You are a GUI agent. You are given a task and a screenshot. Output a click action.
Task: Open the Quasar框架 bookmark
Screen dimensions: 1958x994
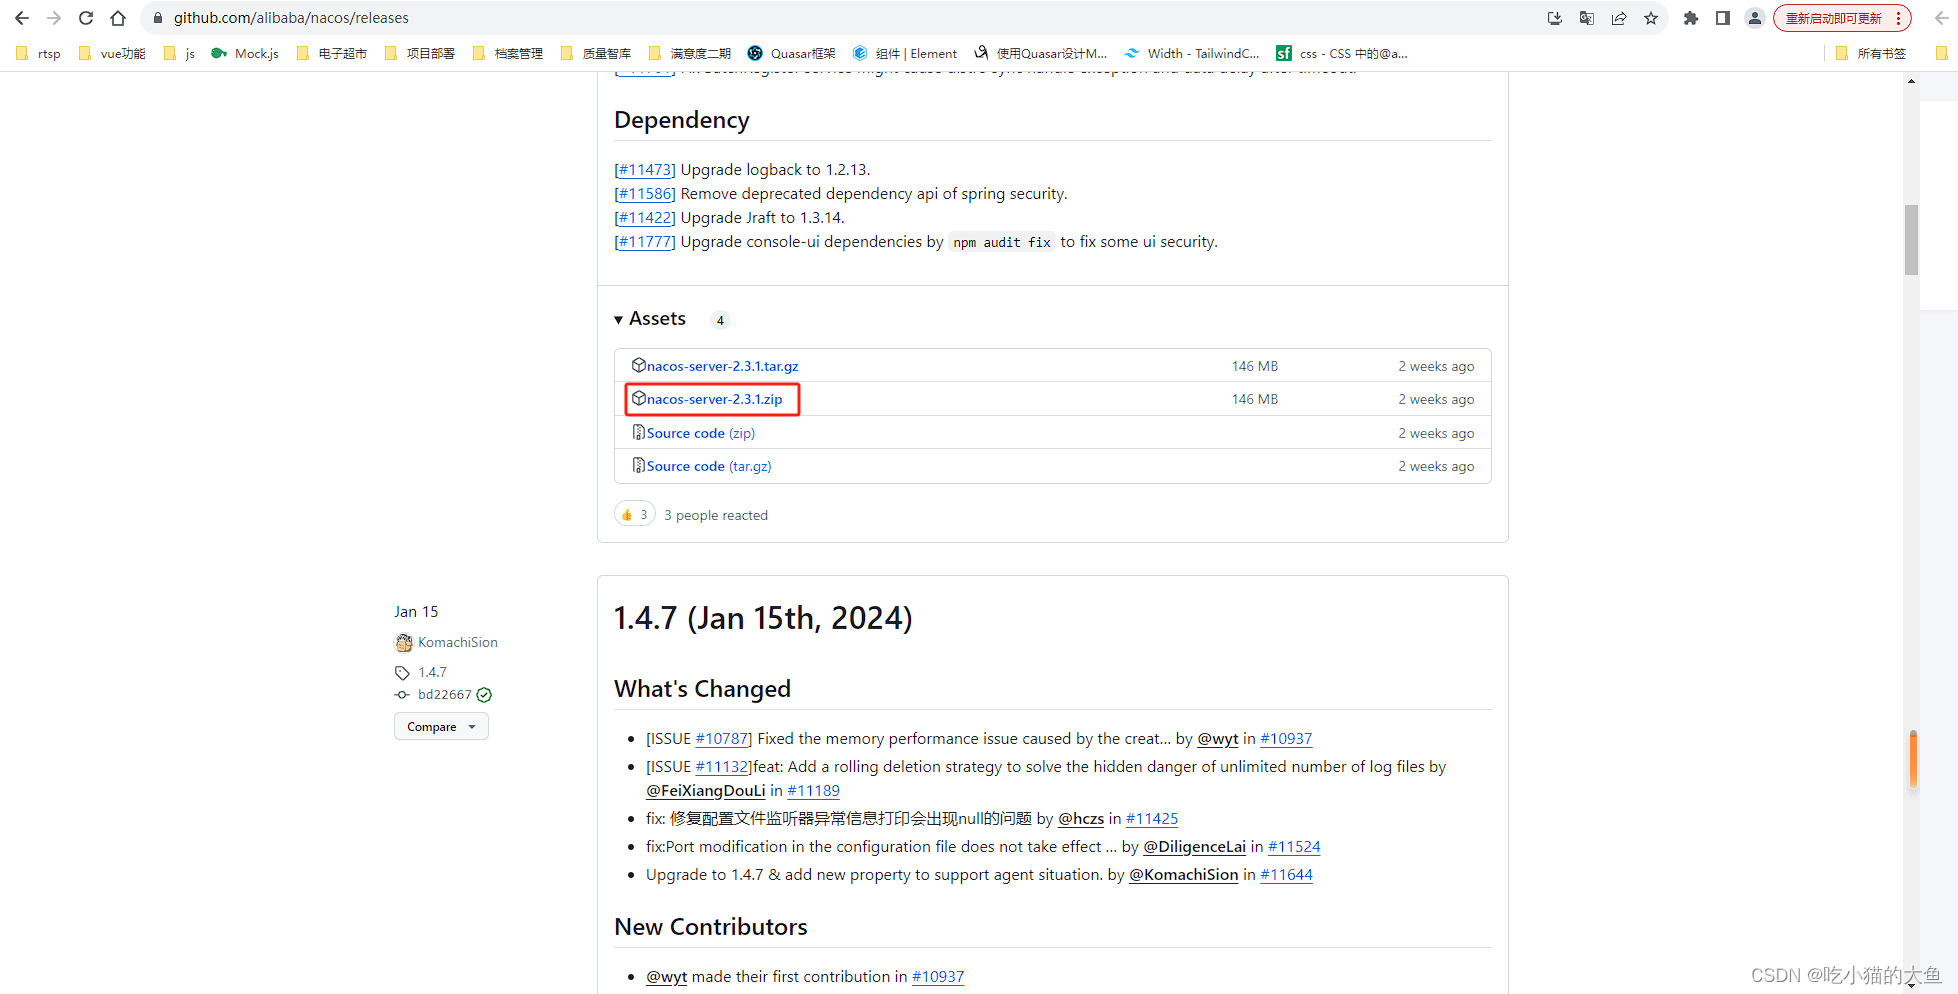tap(792, 54)
